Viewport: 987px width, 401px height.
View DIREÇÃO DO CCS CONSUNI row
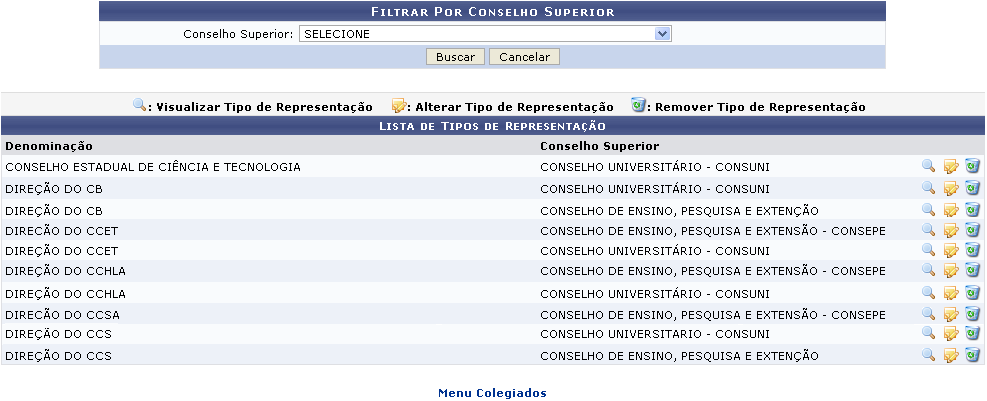point(928,332)
